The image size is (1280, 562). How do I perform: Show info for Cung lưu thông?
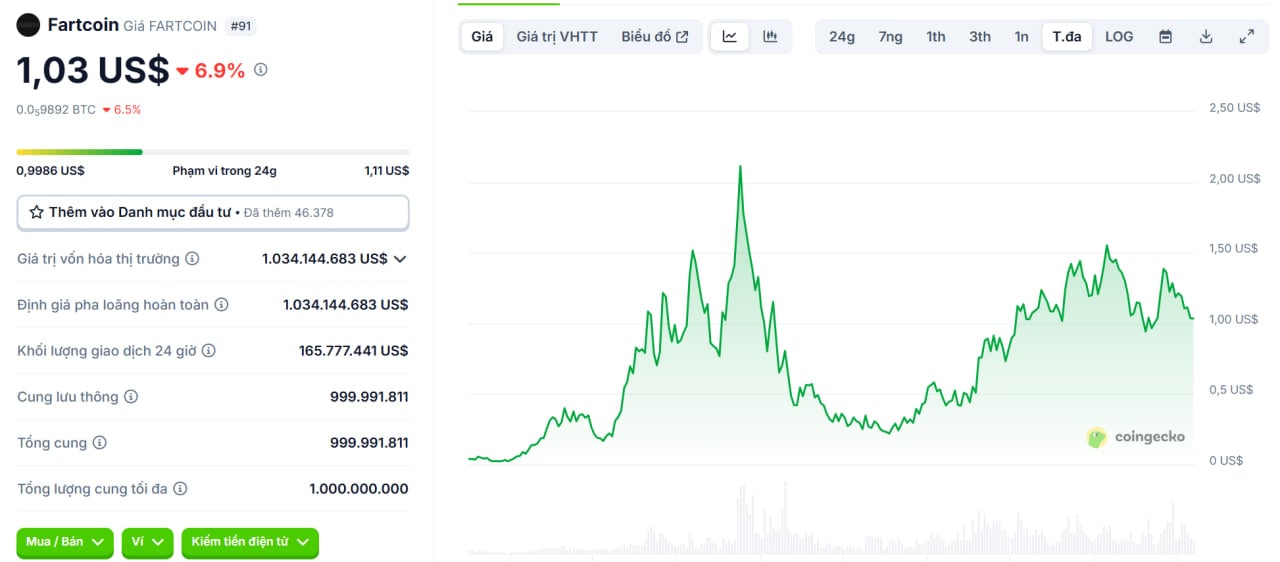(x=131, y=397)
